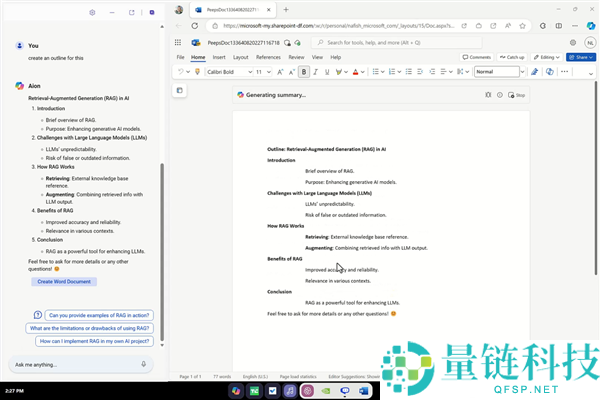Click the chat panel vertical scrollbar
The image size is (600, 400).
tap(162, 252)
